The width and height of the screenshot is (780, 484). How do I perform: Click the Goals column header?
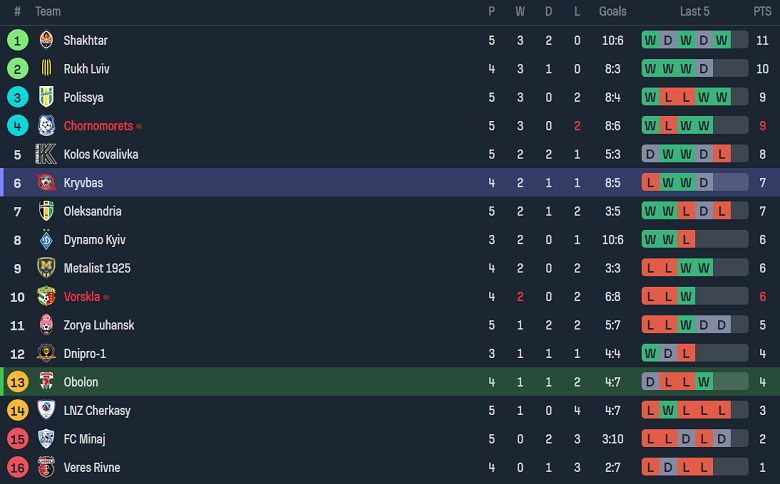coord(613,12)
